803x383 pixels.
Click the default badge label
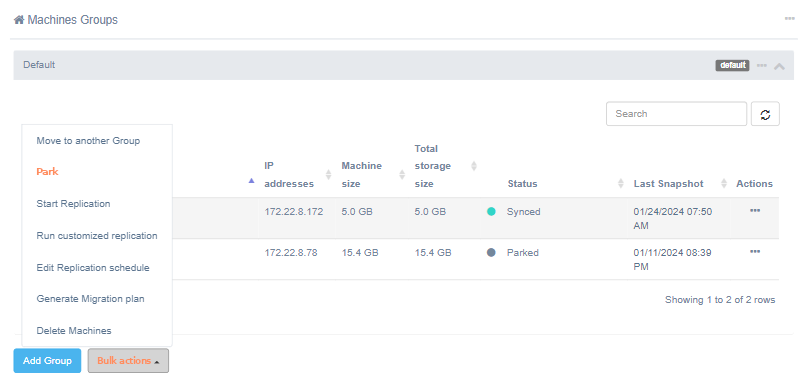(x=732, y=66)
